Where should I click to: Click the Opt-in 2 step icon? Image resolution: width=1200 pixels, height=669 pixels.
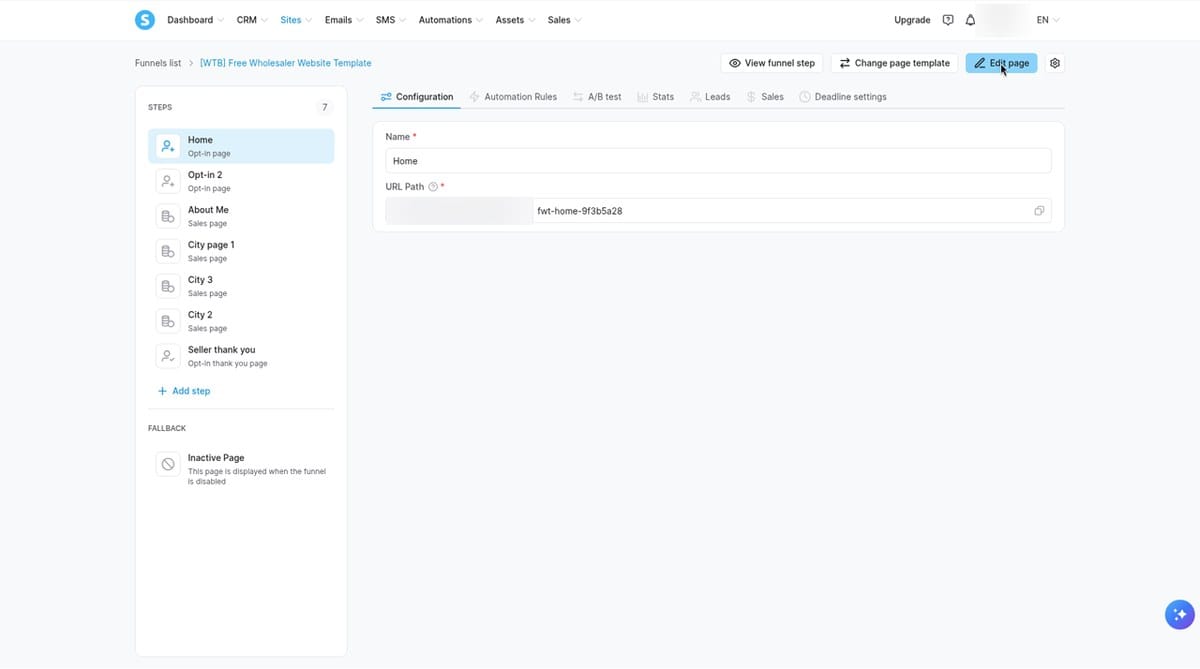[x=168, y=181]
